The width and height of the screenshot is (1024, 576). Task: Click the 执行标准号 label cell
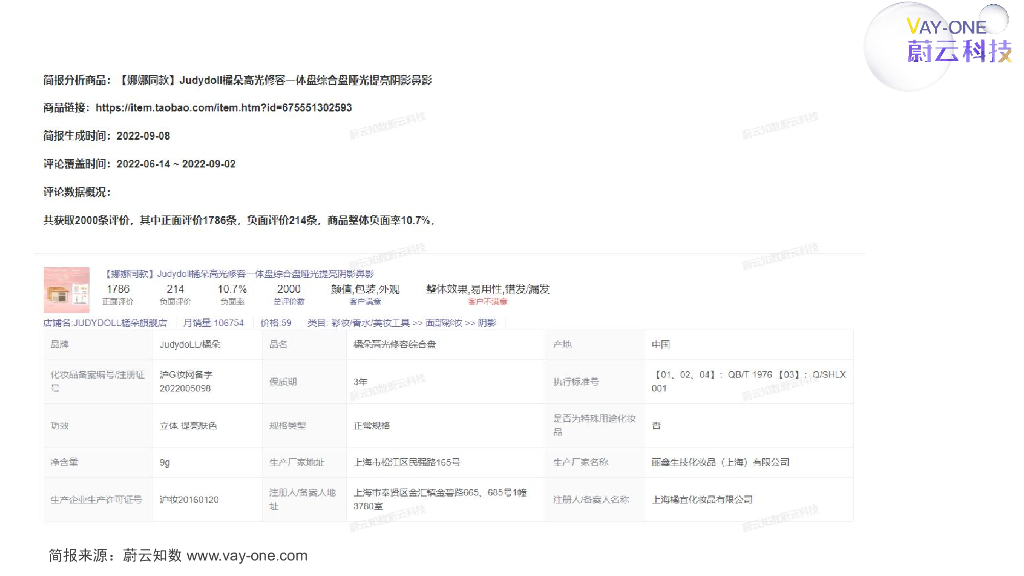pos(594,381)
